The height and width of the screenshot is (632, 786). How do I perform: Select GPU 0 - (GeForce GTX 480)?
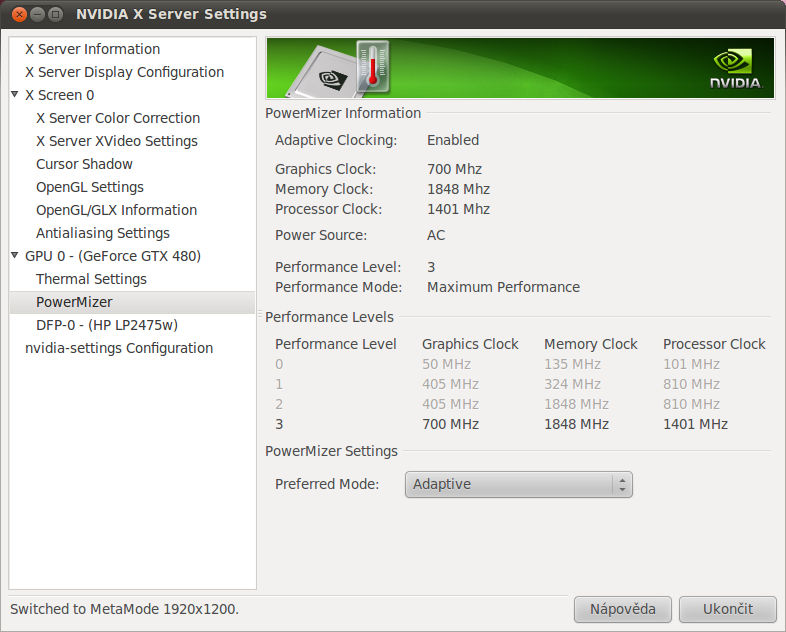pos(113,256)
